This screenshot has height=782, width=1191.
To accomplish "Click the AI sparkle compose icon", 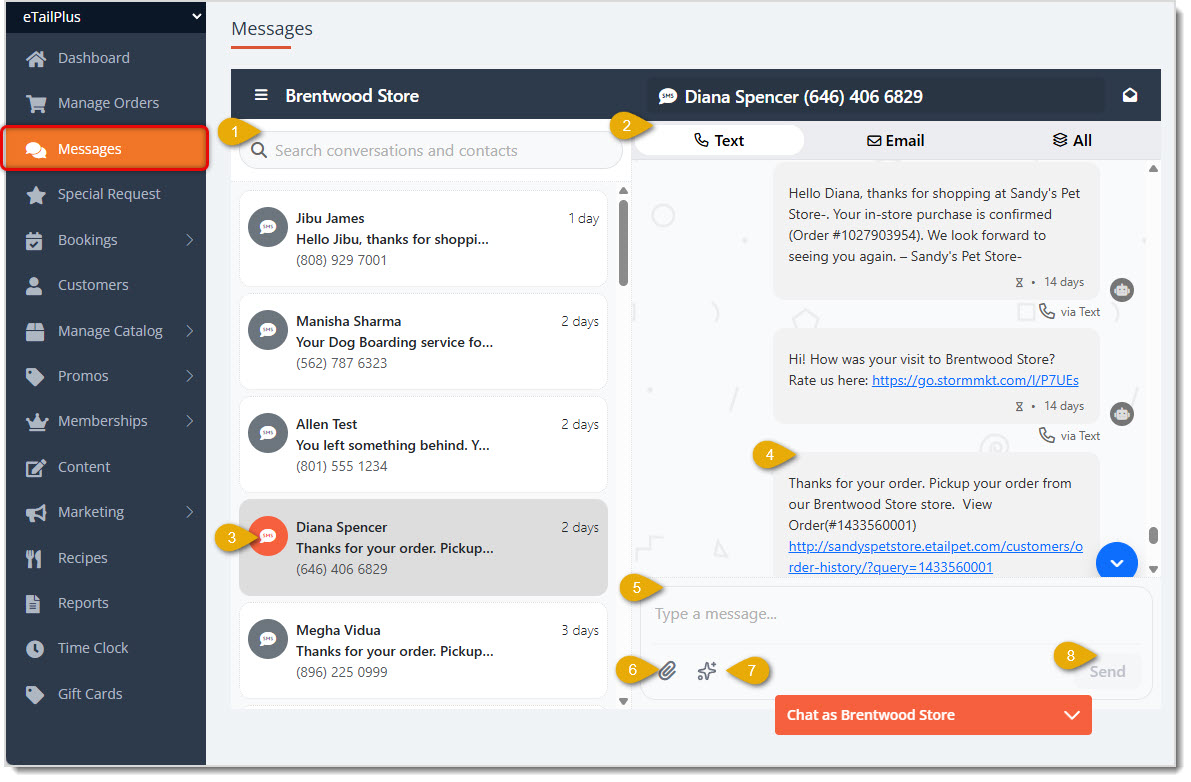I will (706, 670).
